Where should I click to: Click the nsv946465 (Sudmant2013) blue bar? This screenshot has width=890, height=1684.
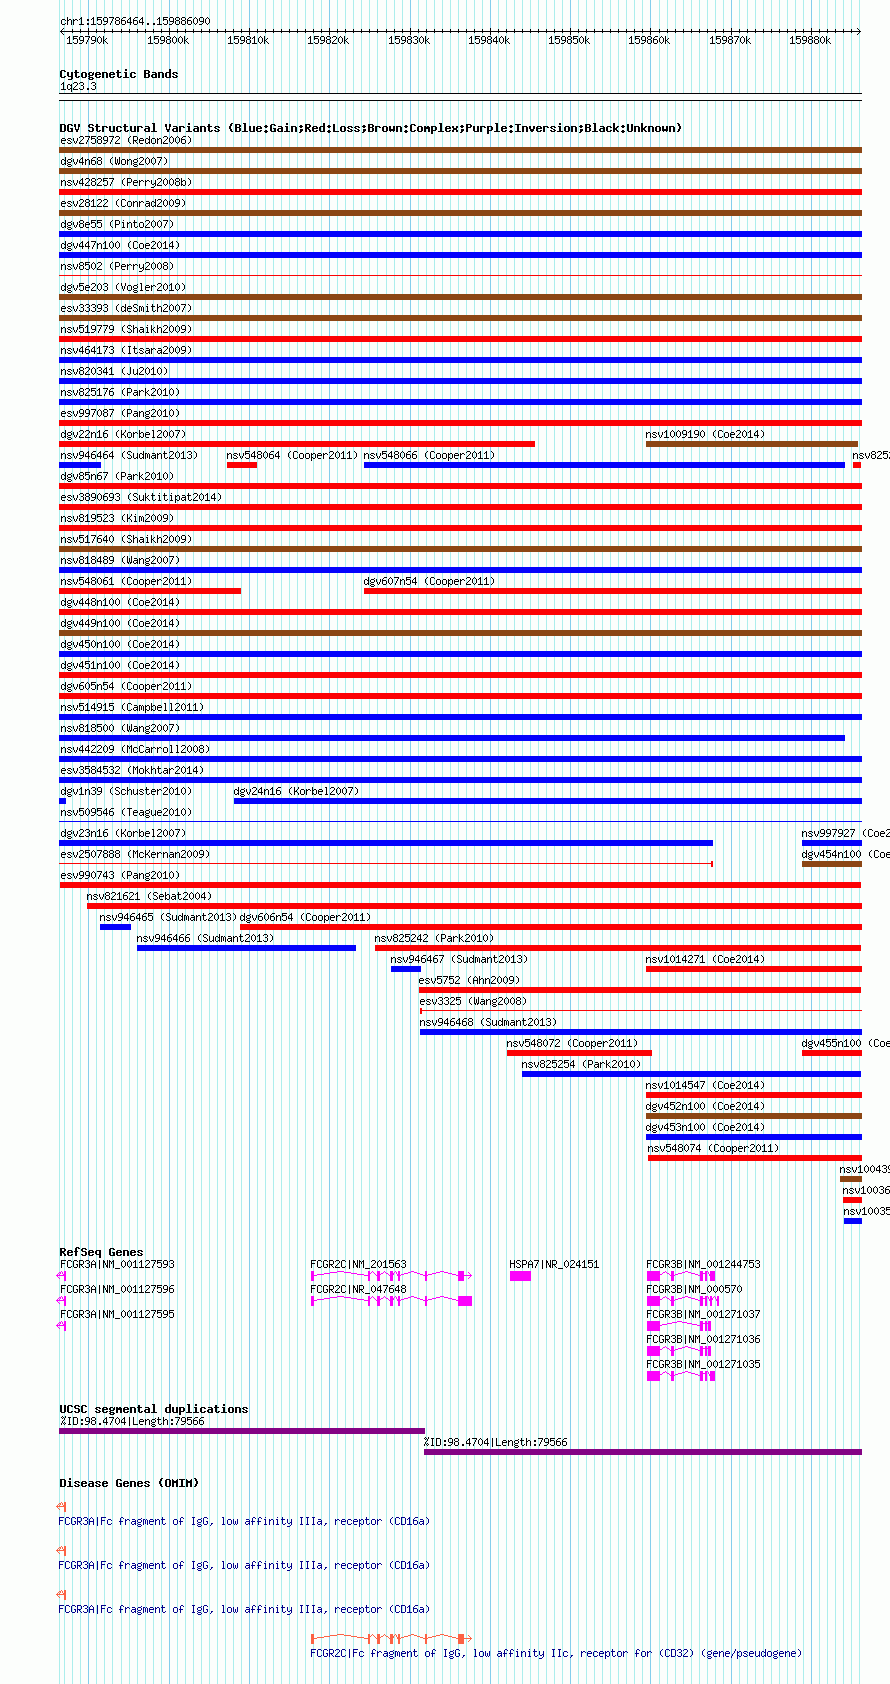115,927
